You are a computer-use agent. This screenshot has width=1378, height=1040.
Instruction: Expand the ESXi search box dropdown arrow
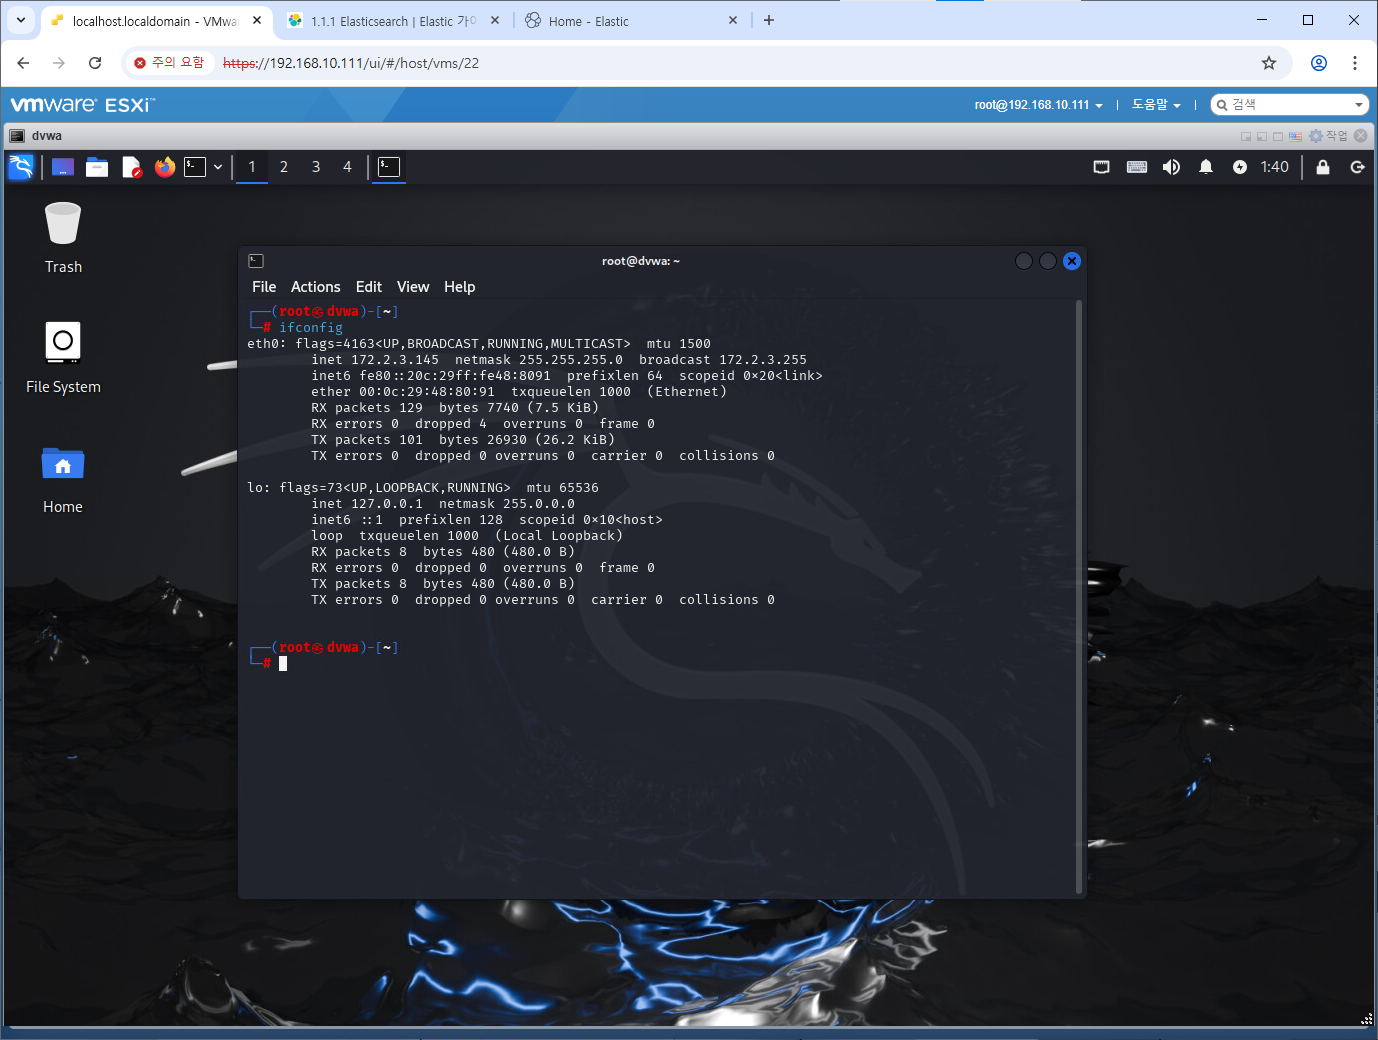coord(1359,105)
